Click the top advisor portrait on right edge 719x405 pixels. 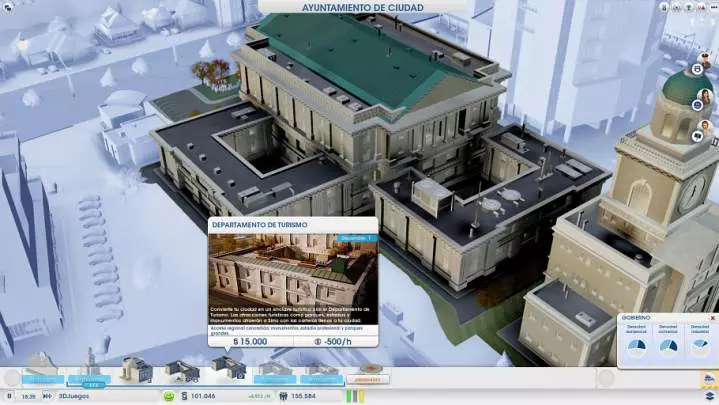[x=705, y=59]
